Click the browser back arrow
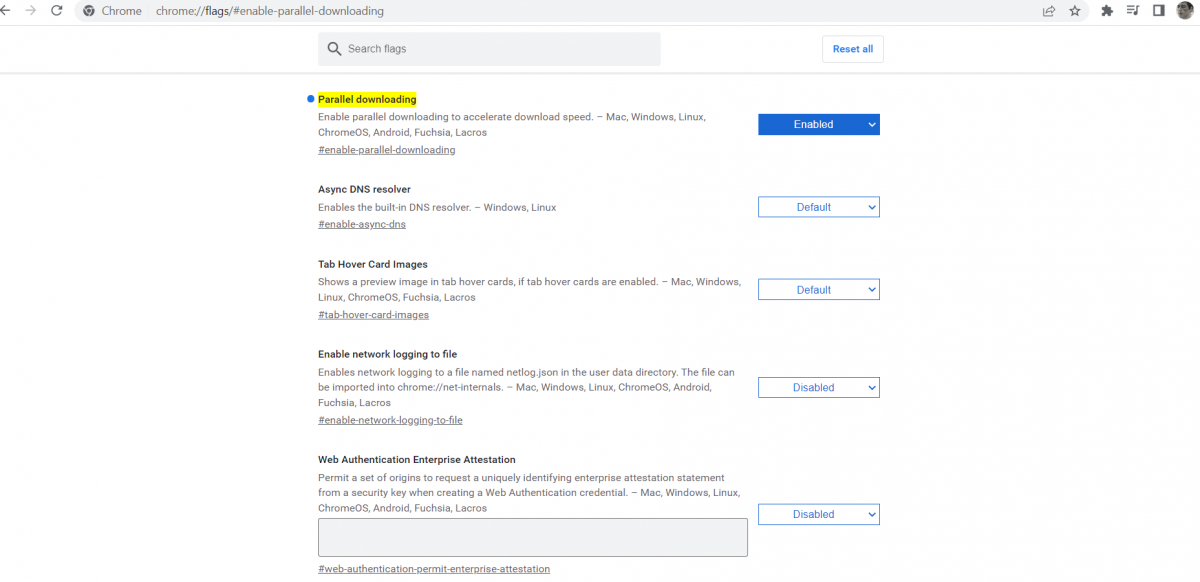The height and width of the screenshot is (582, 1200). coord(6,11)
